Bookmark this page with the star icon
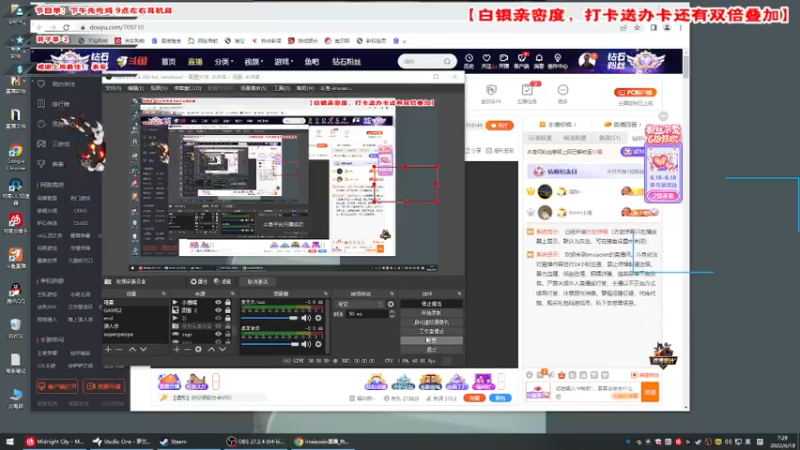800x450 pixels. (637, 28)
